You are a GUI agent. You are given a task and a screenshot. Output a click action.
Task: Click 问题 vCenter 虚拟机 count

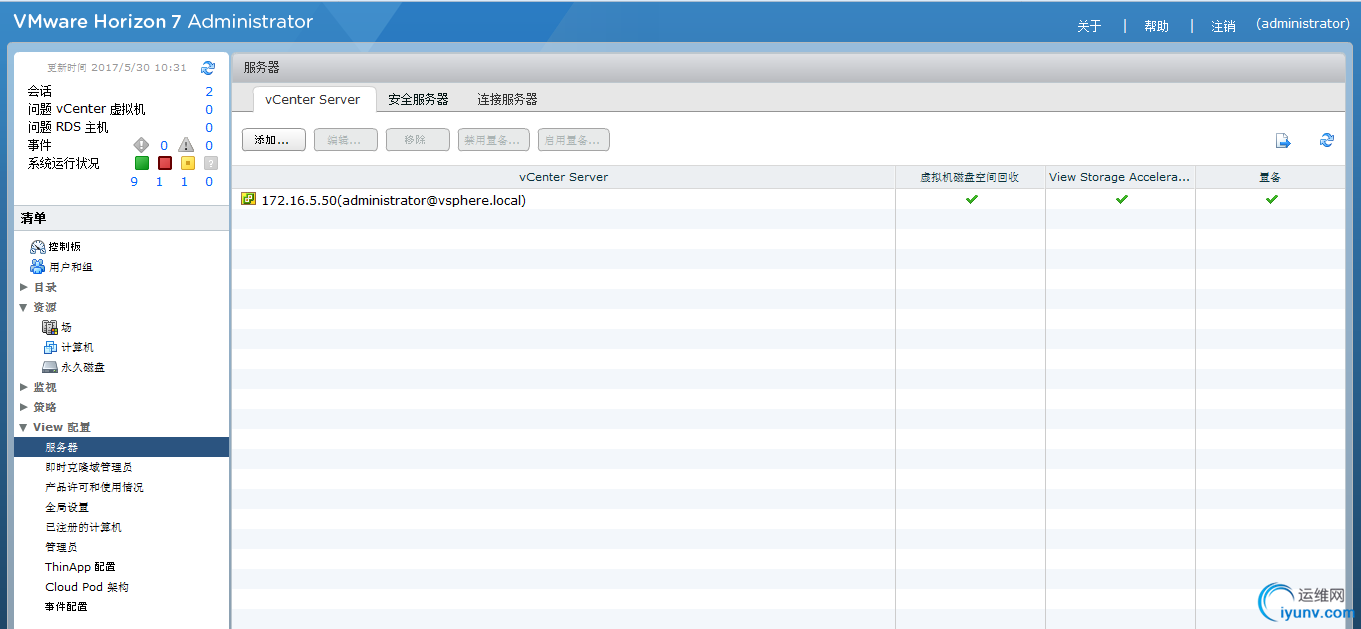(209, 109)
